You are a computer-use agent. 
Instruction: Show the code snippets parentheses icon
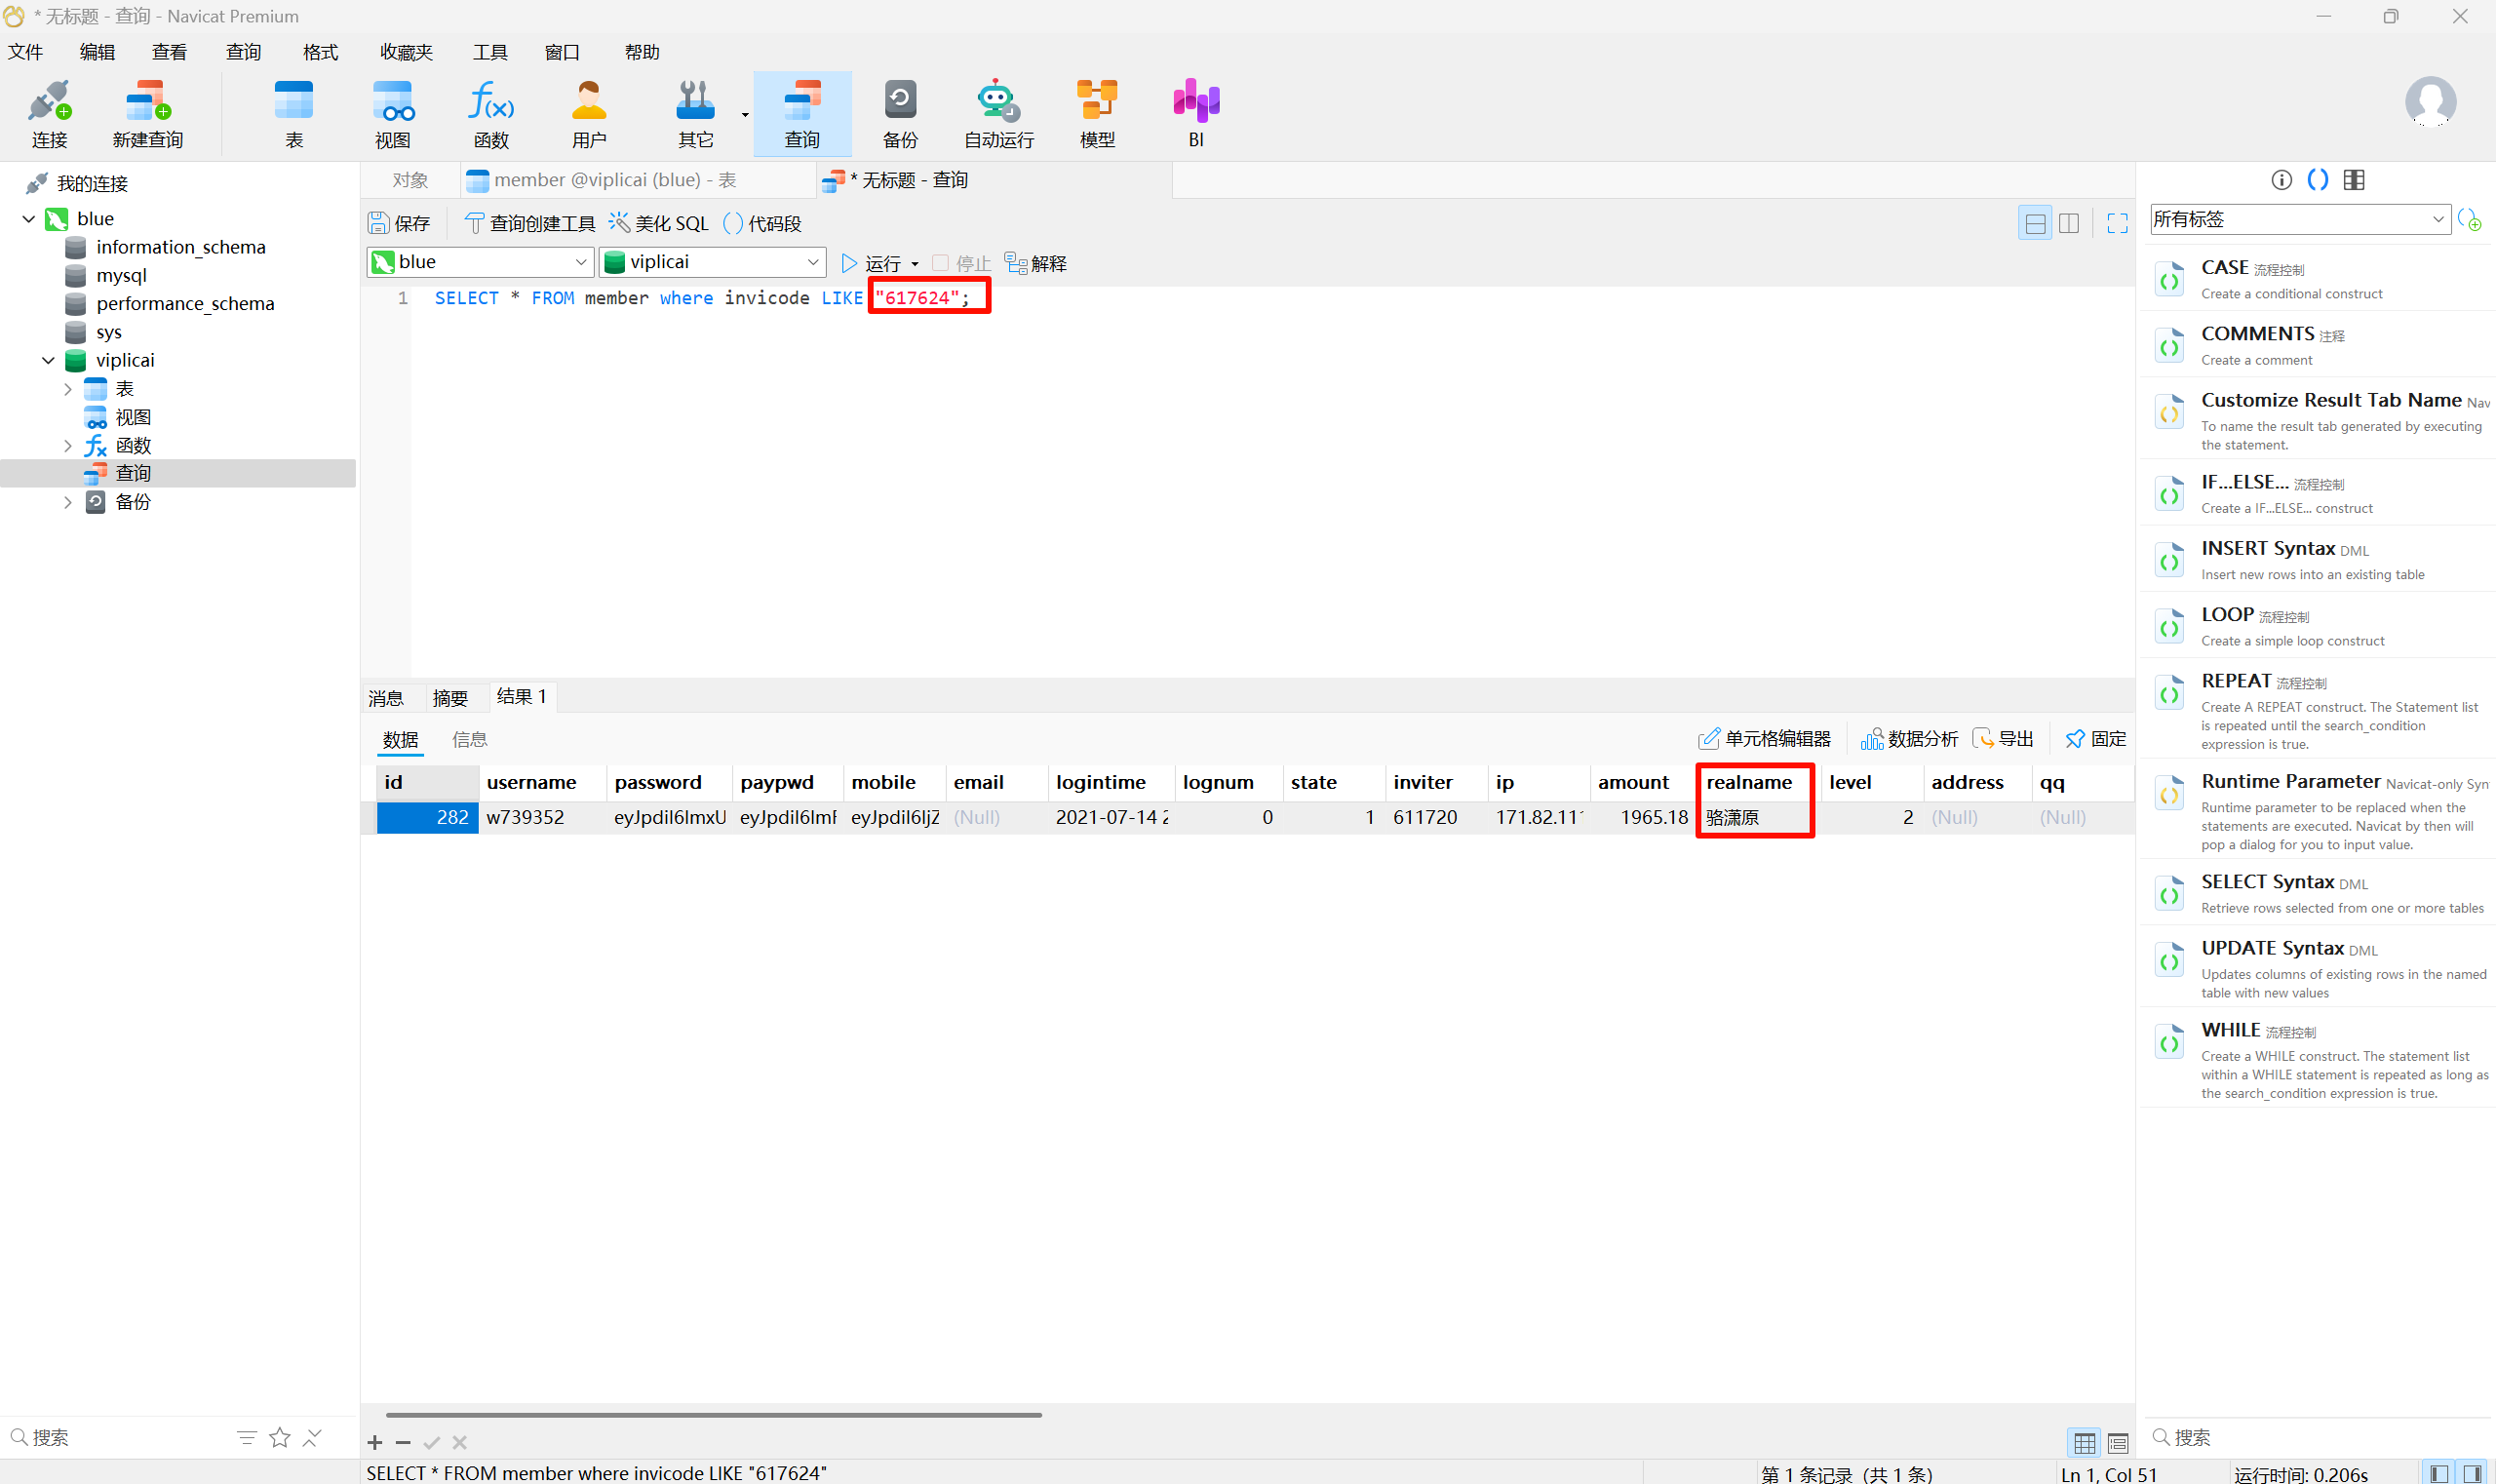(x=2317, y=180)
